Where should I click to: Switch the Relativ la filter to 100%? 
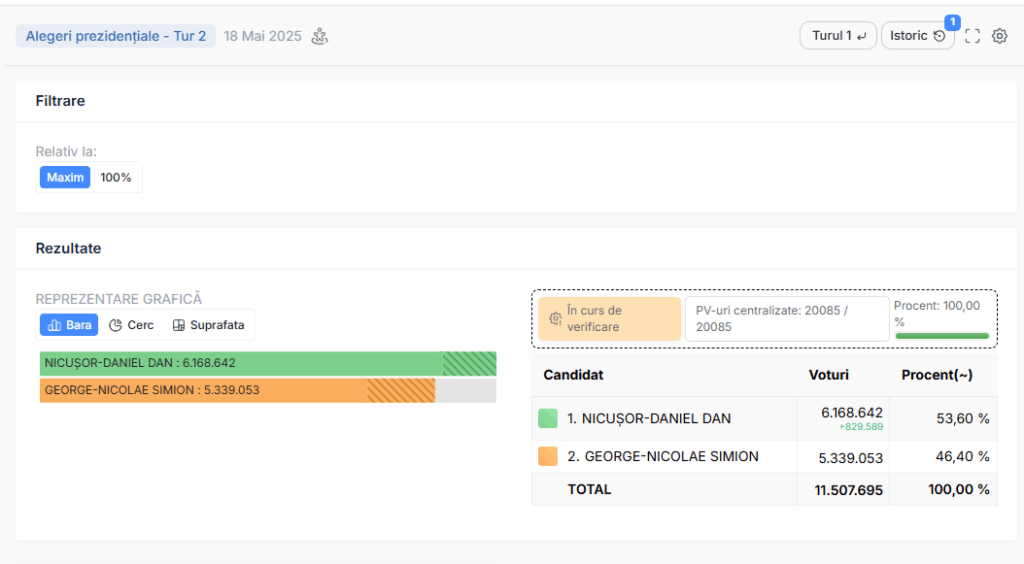pyautogui.click(x=116, y=177)
